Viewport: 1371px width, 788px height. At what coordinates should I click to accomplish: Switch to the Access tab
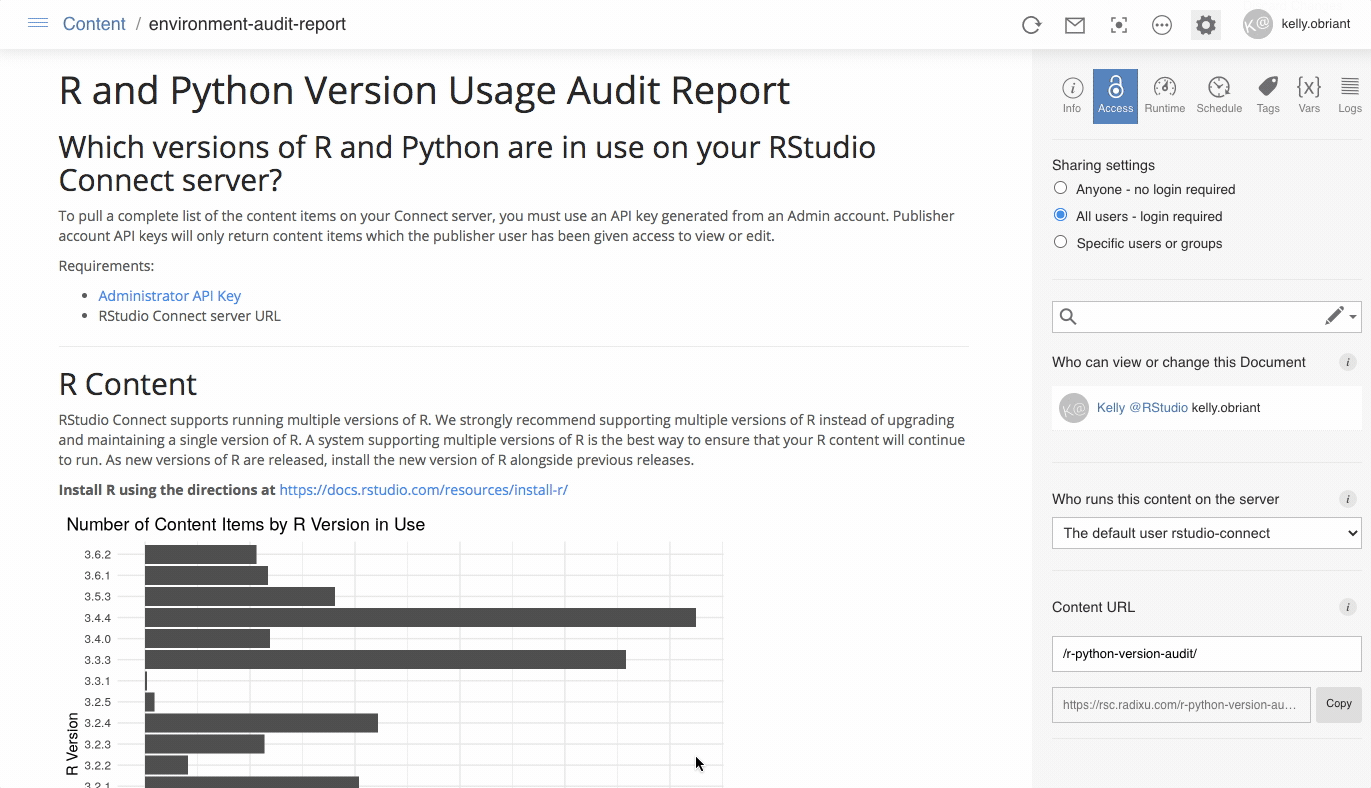click(1115, 96)
